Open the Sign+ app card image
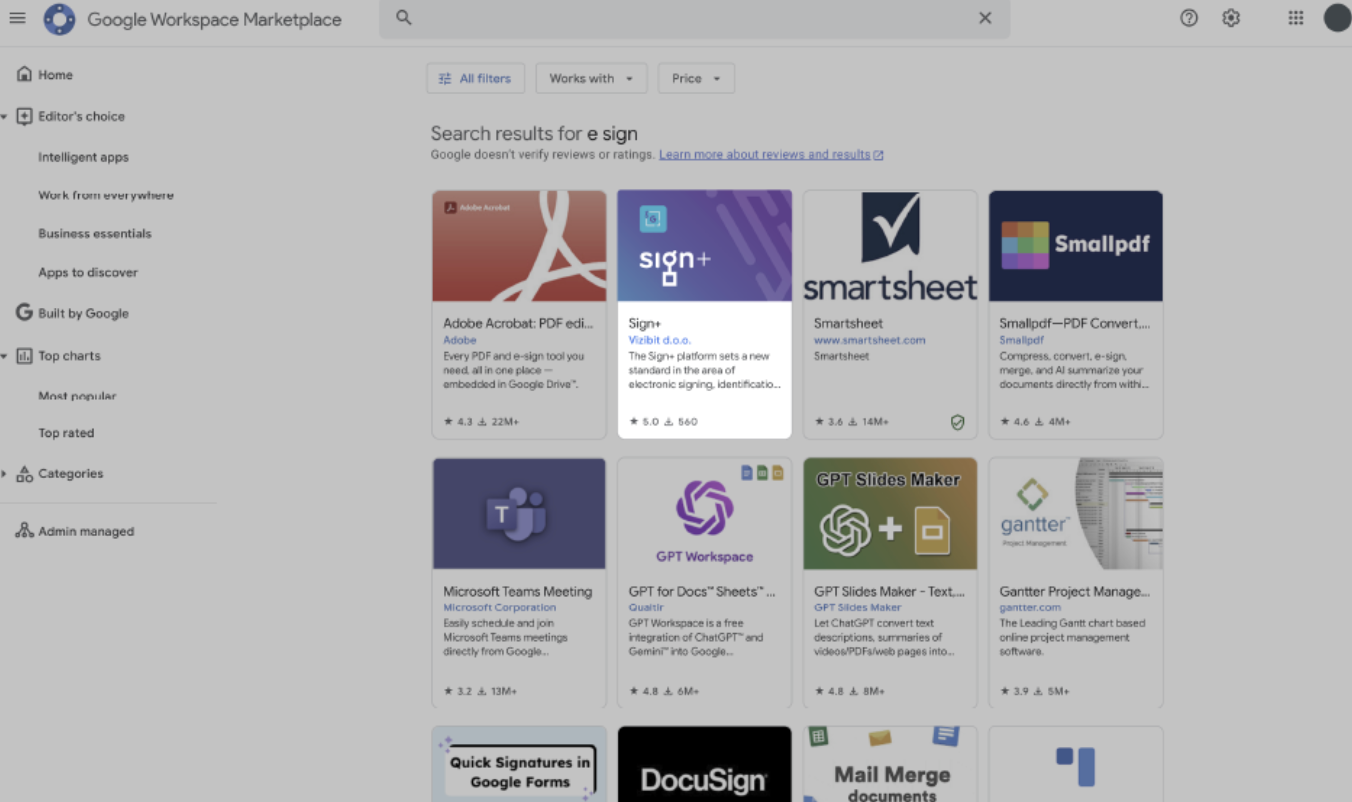 (704, 246)
